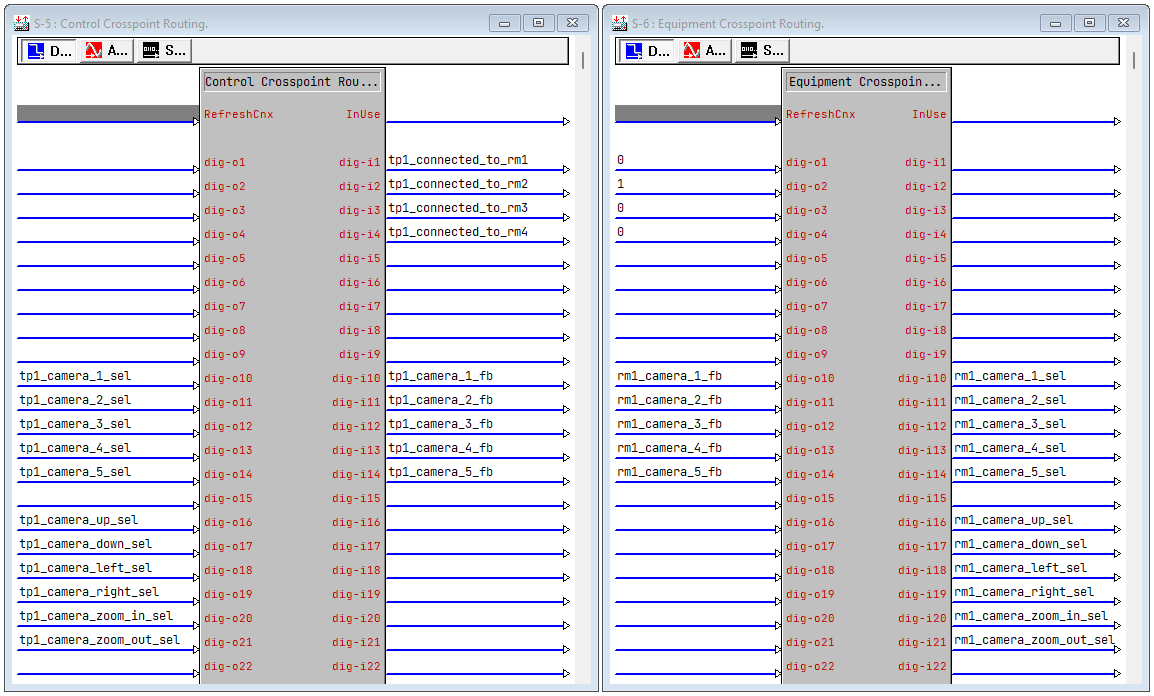Select the tp1_camera_5_fb output signal
1154x696 pixels.
441,473
